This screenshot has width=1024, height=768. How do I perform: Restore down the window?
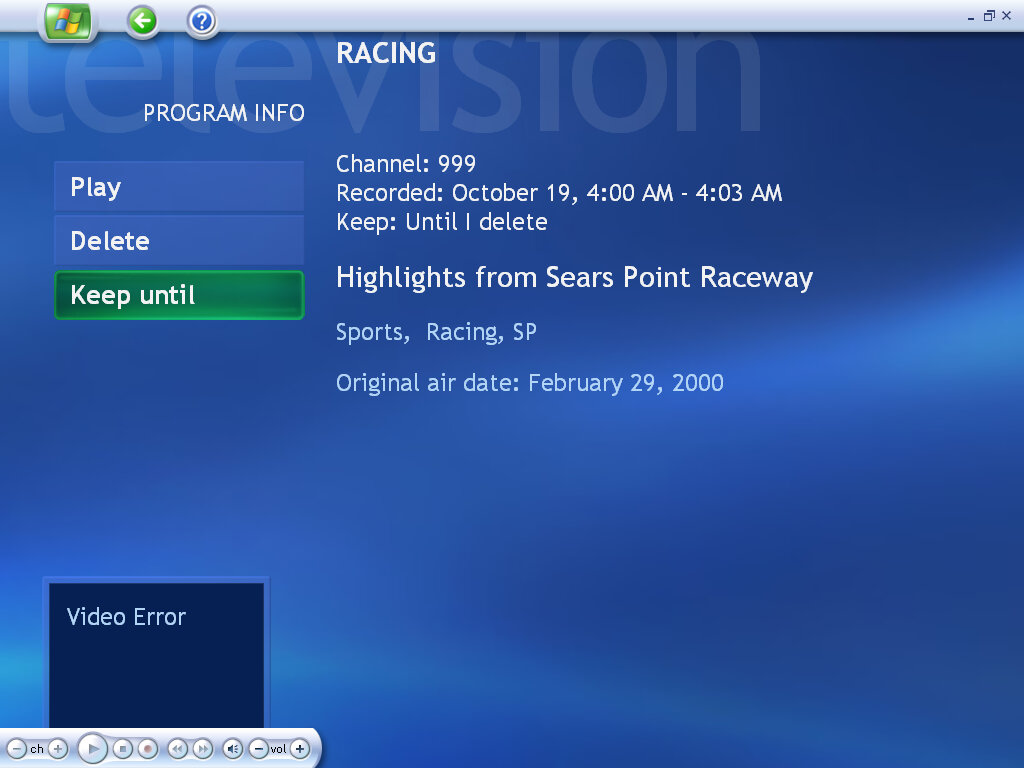[x=989, y=16]
